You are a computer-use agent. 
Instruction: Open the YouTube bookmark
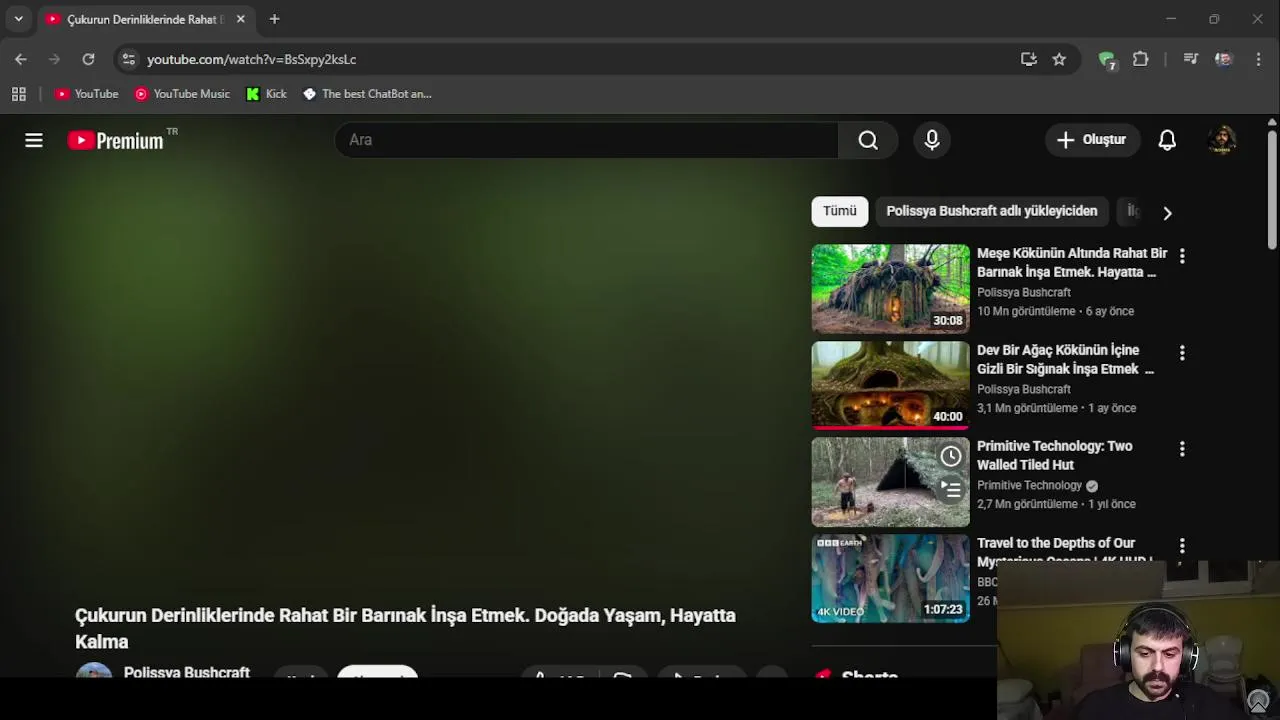pos(87,94)
